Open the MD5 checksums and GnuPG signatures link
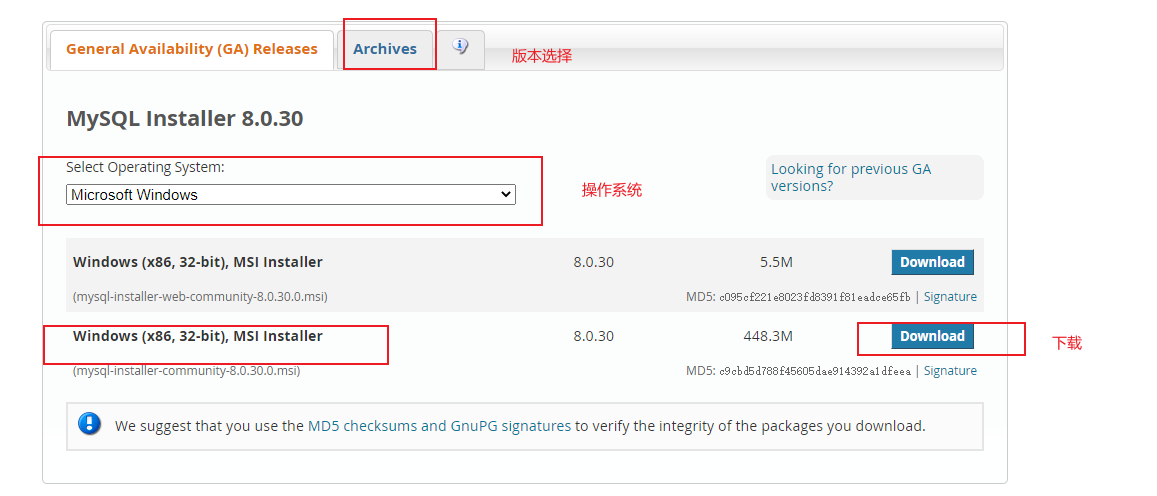The width and height of the screenshot is (1157, 496). 439,426
